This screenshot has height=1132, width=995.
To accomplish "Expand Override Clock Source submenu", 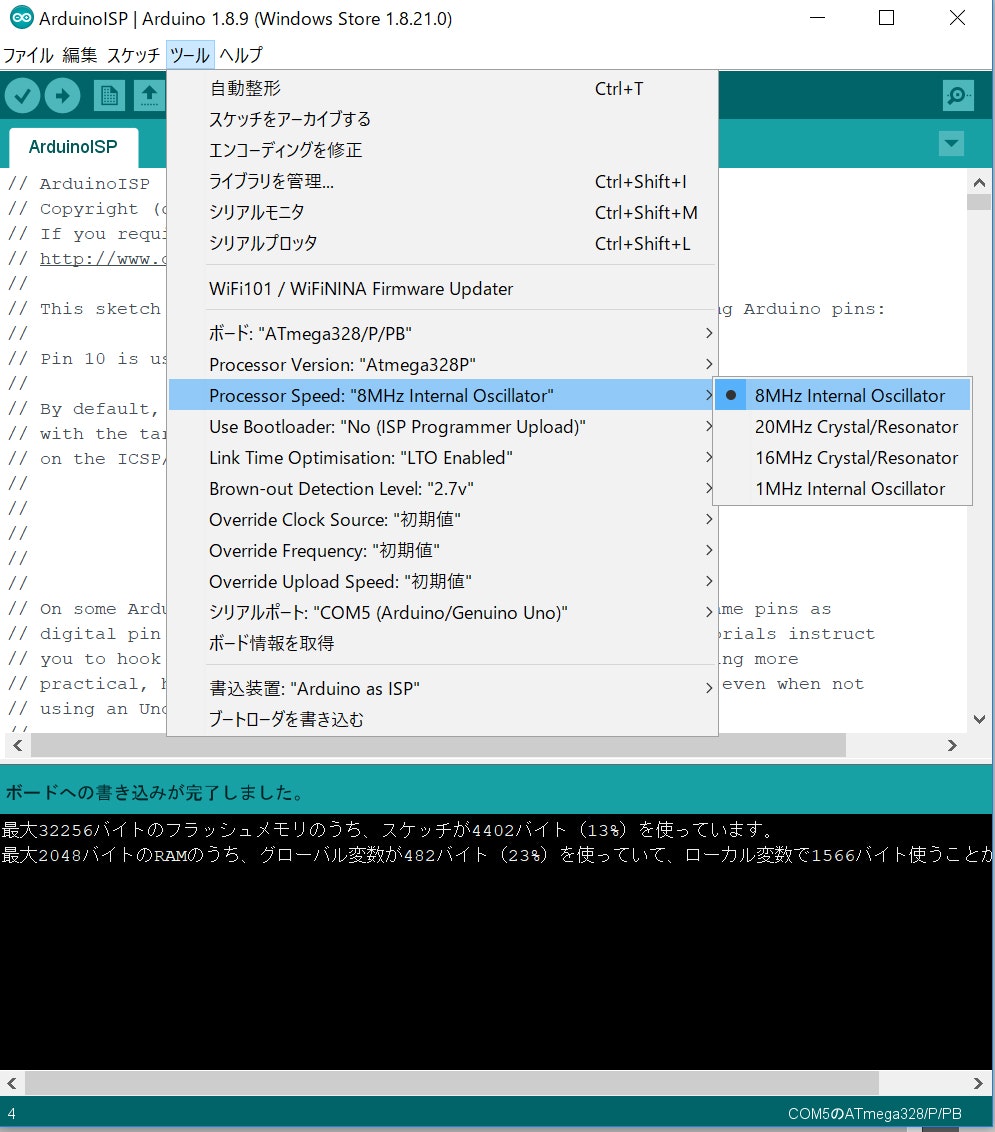I will pos(442,520).
